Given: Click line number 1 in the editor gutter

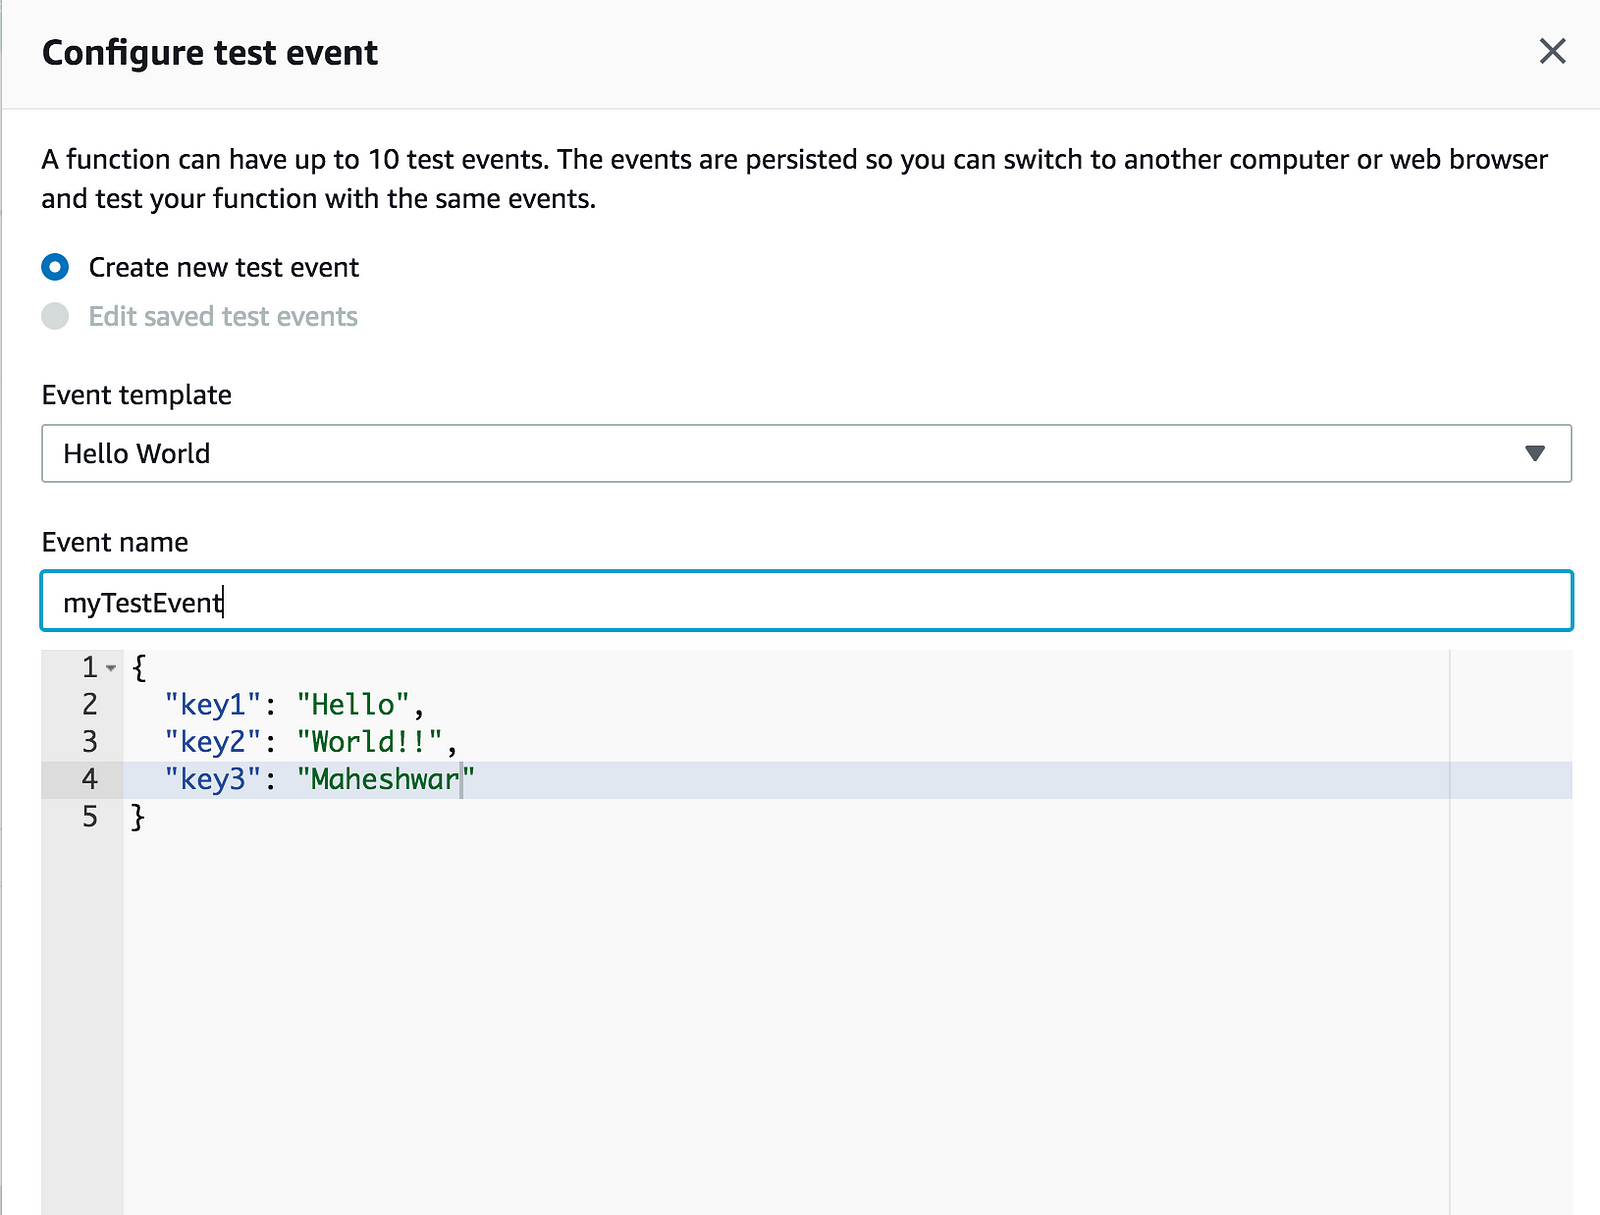Looking at the screenshot, I should pos(90,667).
